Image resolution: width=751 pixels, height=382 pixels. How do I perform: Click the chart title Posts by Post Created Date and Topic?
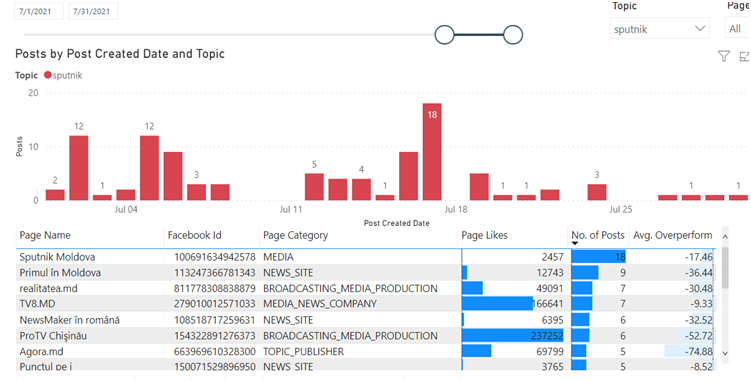pyautogui.click(x=120, y=54)
